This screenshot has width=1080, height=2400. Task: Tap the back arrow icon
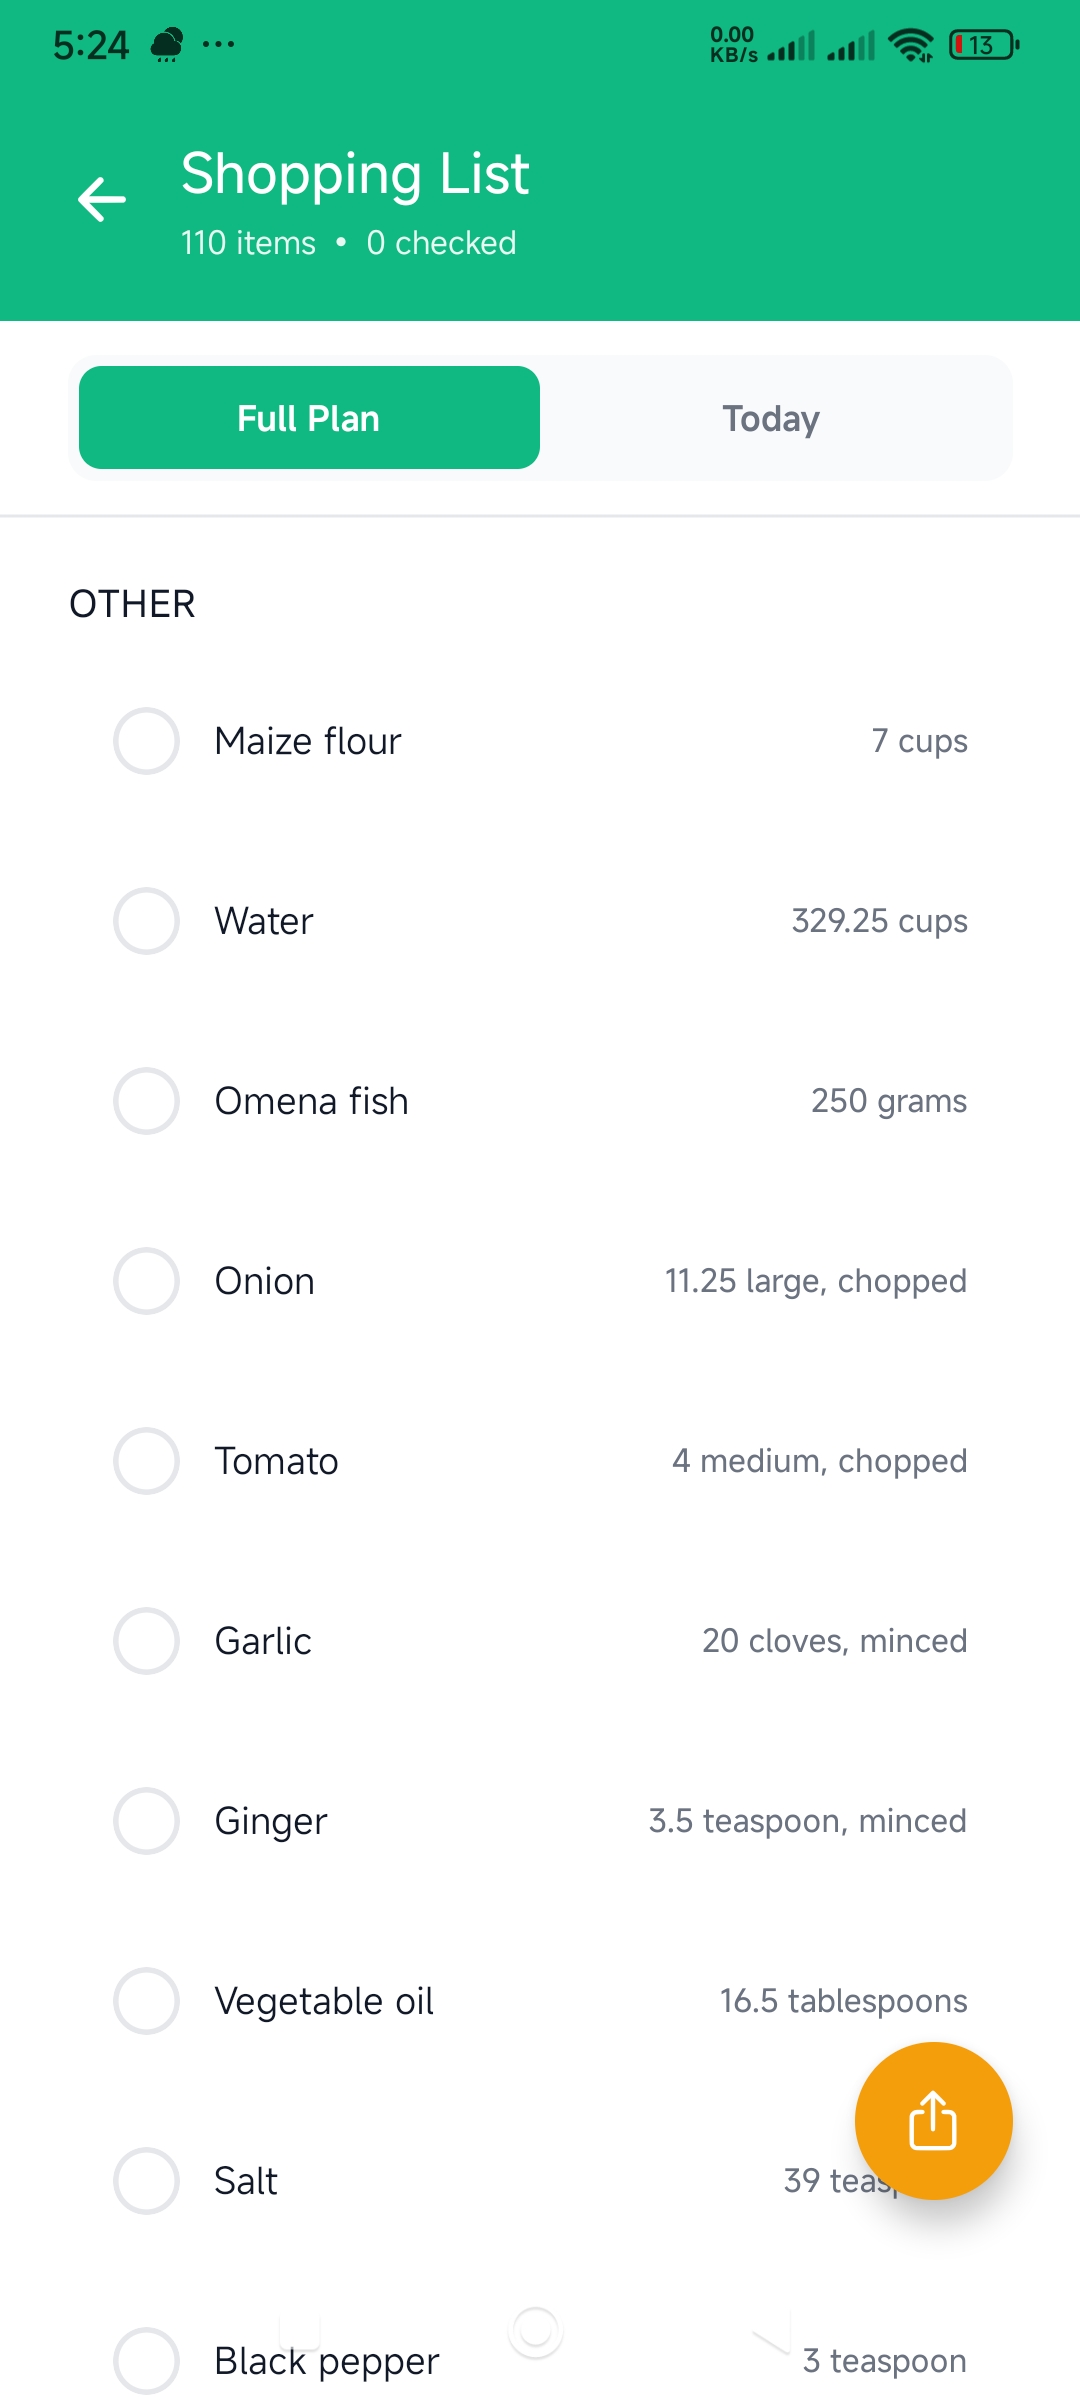(x=102, y=199)
